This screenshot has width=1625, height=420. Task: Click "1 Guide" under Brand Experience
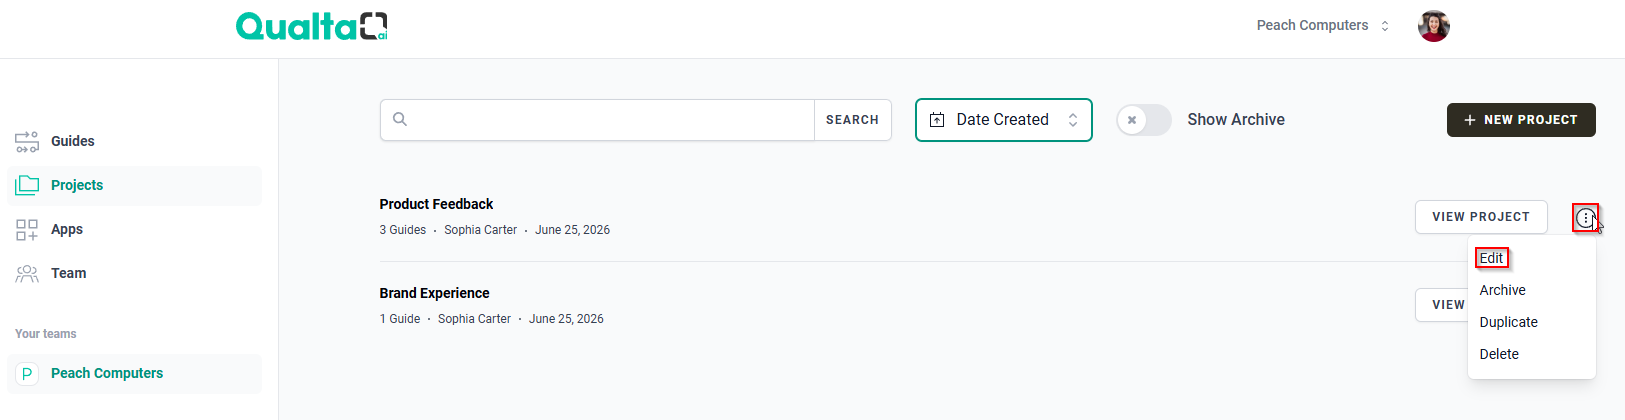point(400,319)
